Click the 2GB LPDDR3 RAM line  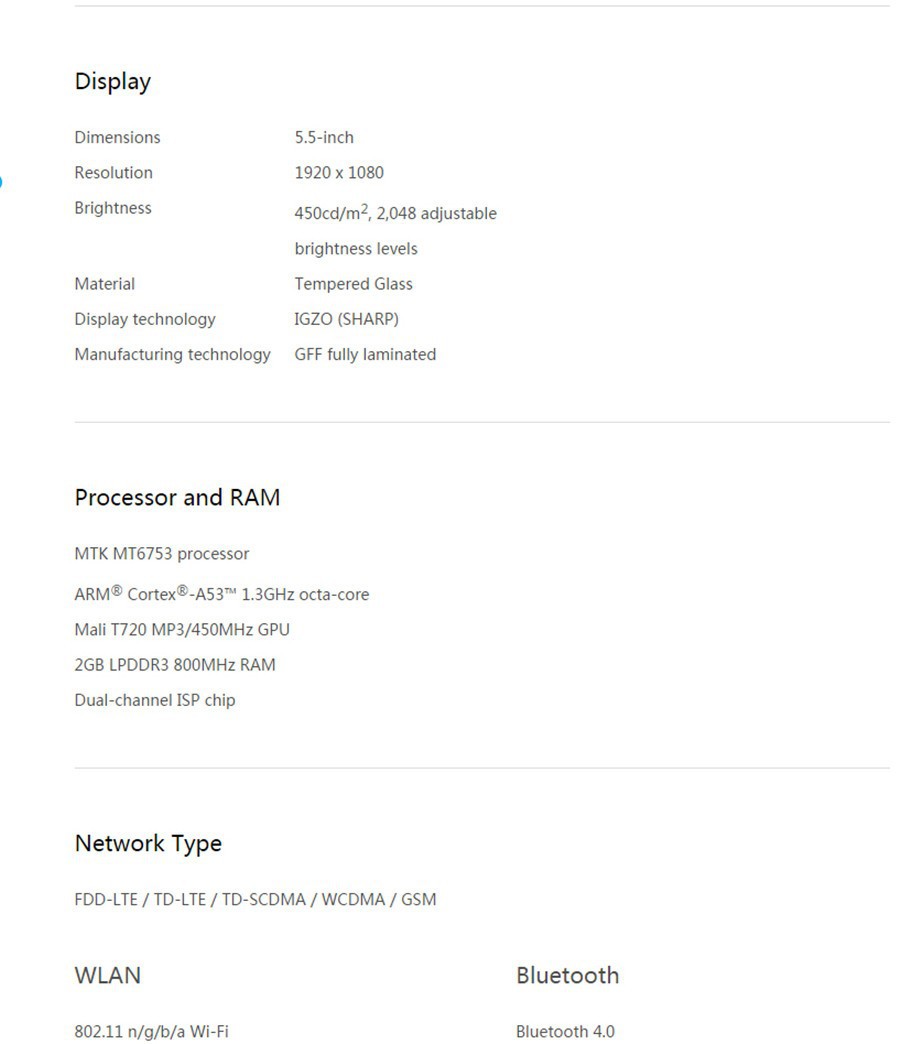[x=175, y=665]
